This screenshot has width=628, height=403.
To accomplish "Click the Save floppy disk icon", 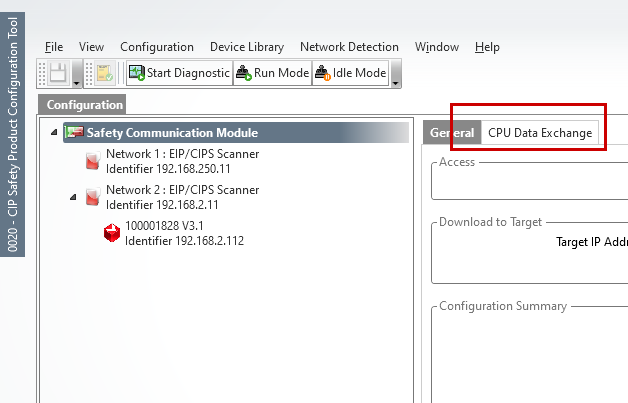I will pyautogui.click(x=59, y=73).
